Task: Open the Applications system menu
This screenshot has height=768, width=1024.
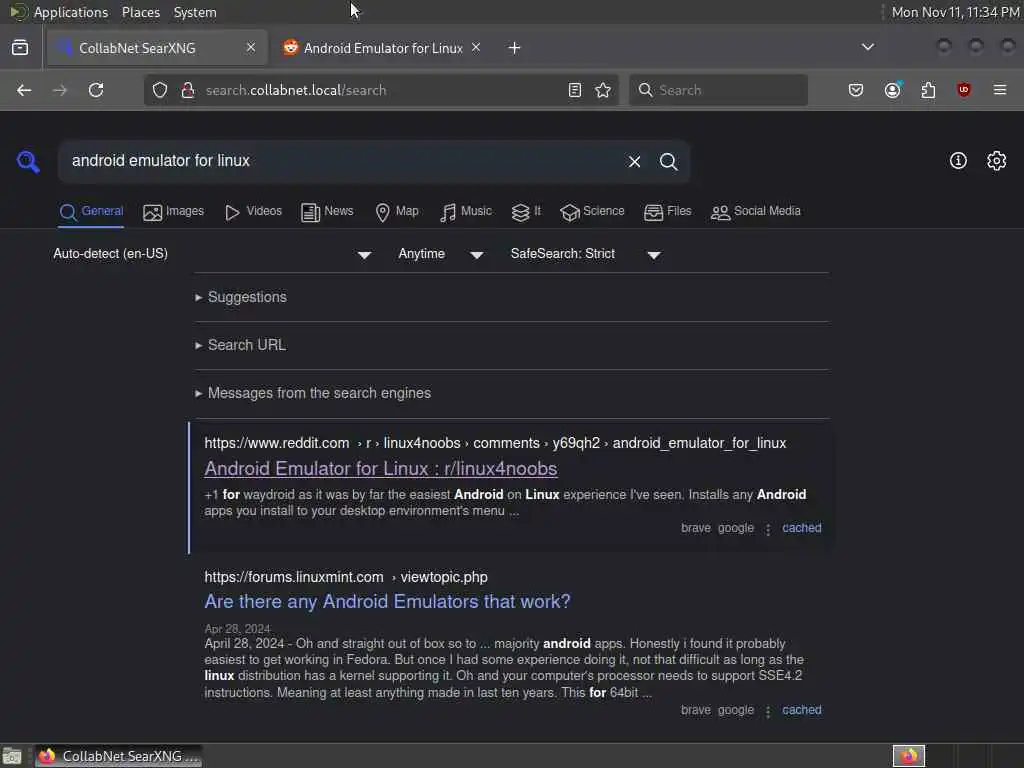Action: pos(71,12)
